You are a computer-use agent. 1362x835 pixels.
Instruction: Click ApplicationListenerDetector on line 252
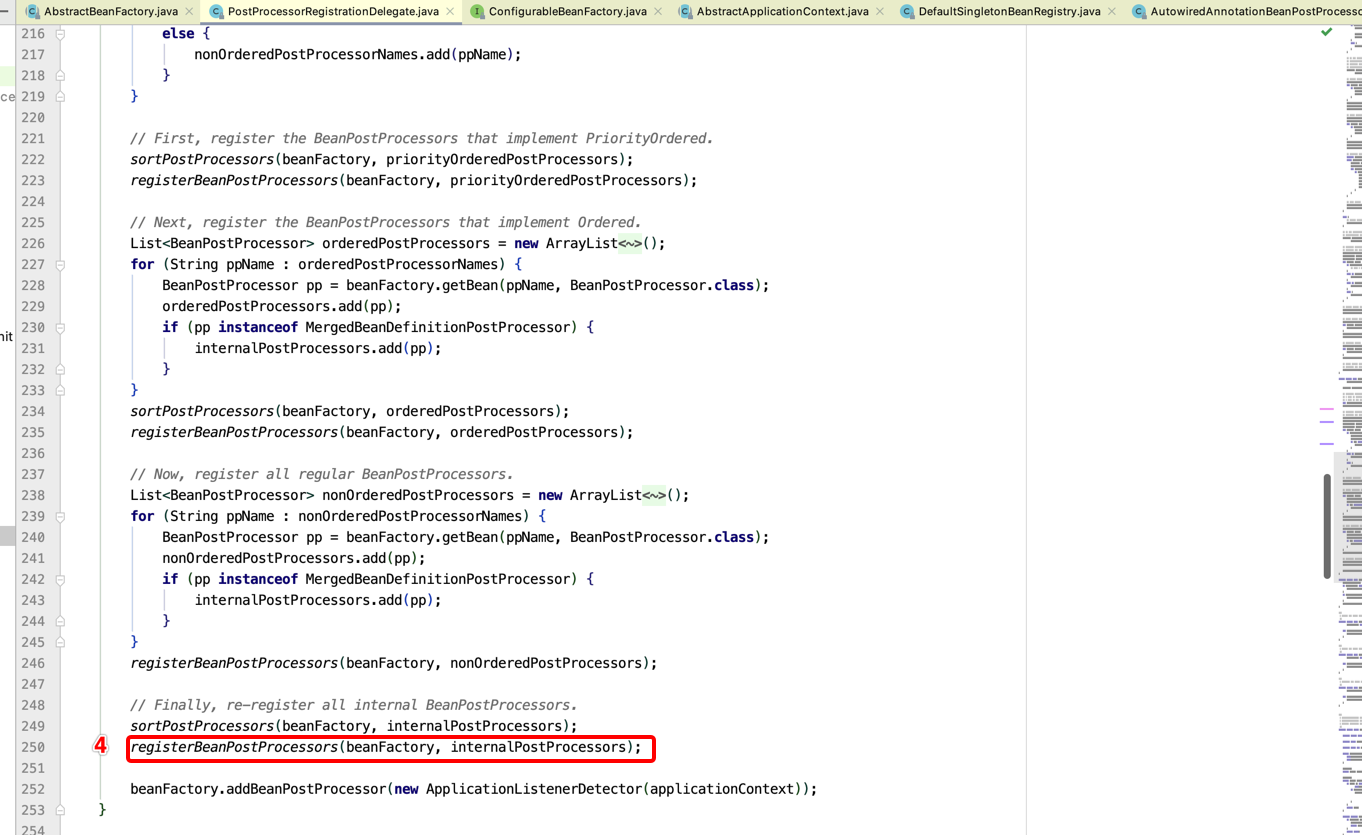point(534,789)
